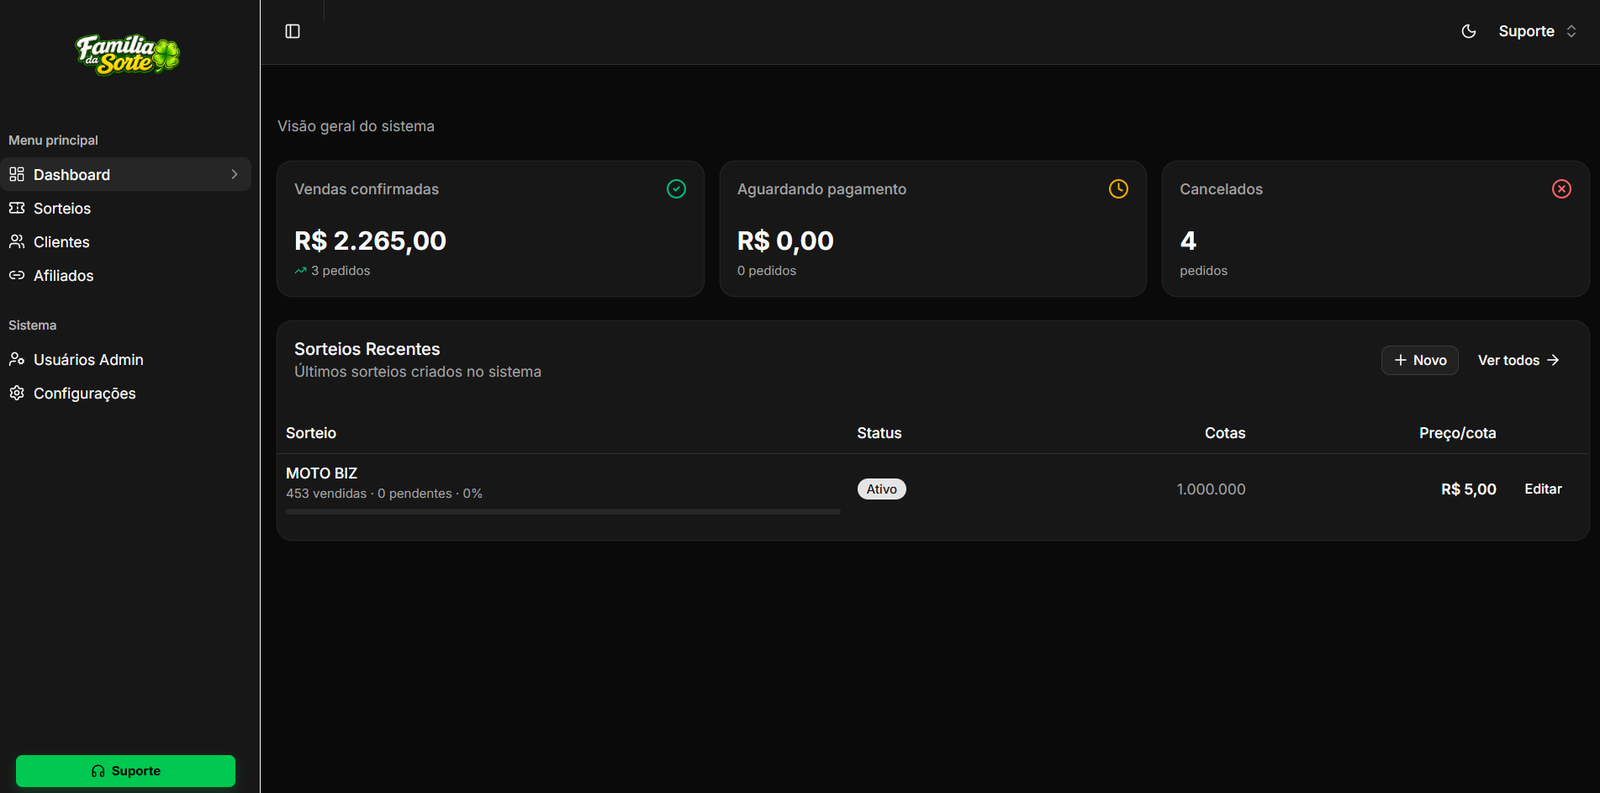This screenshot has width=1600, height=793.
Task: Click the Ativo status badge
Action: pos(881,489)
